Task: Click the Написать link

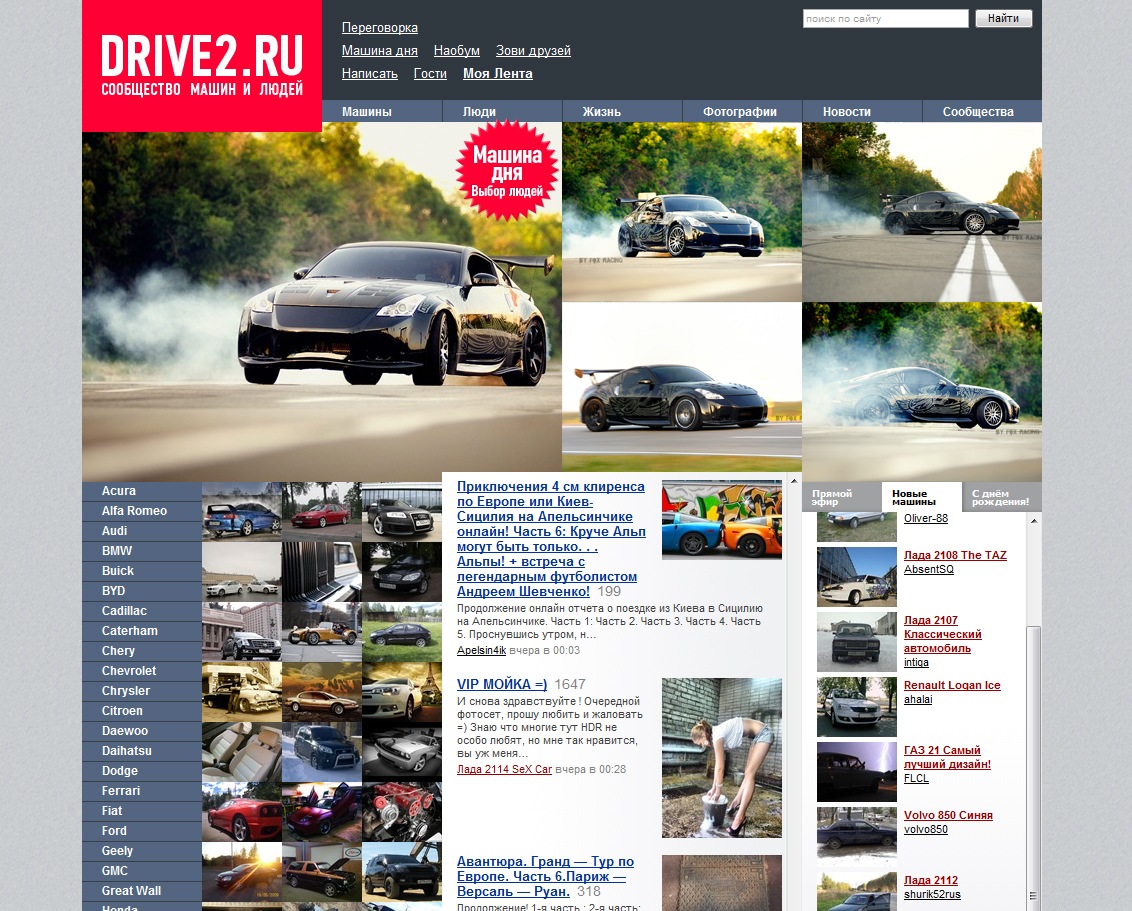Action: [370, 74]
